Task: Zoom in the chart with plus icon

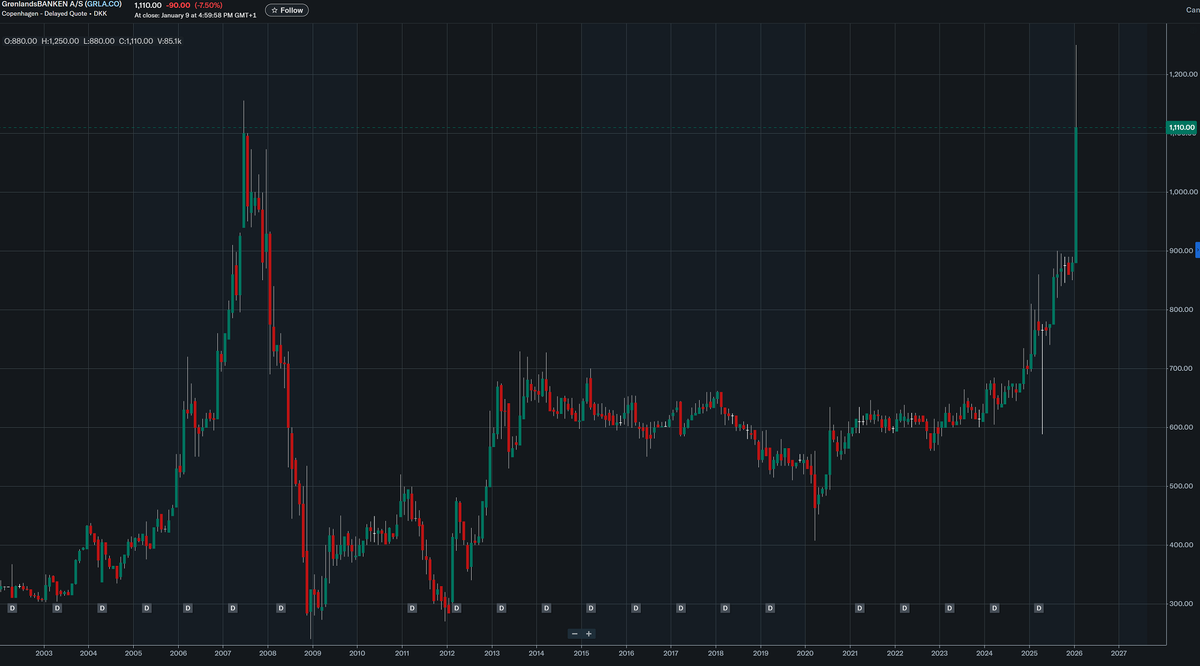Action: tap(589, 634)
